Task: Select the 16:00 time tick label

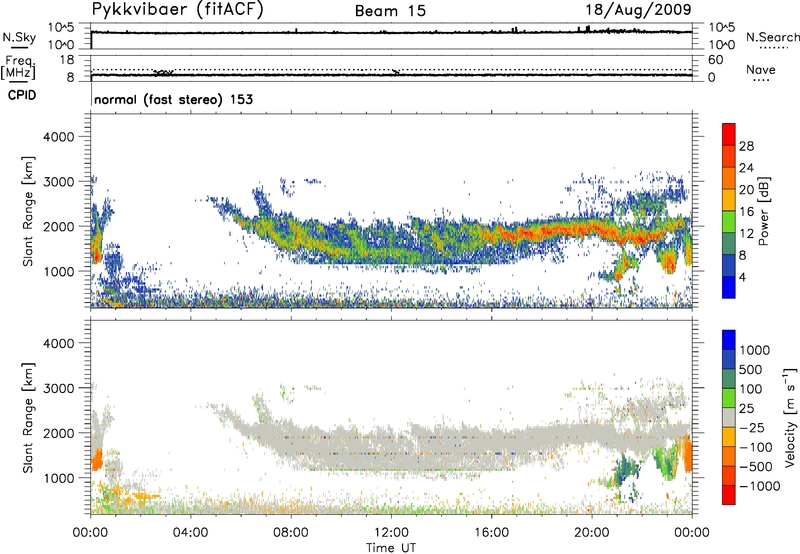Action: (x=491, y=533)
